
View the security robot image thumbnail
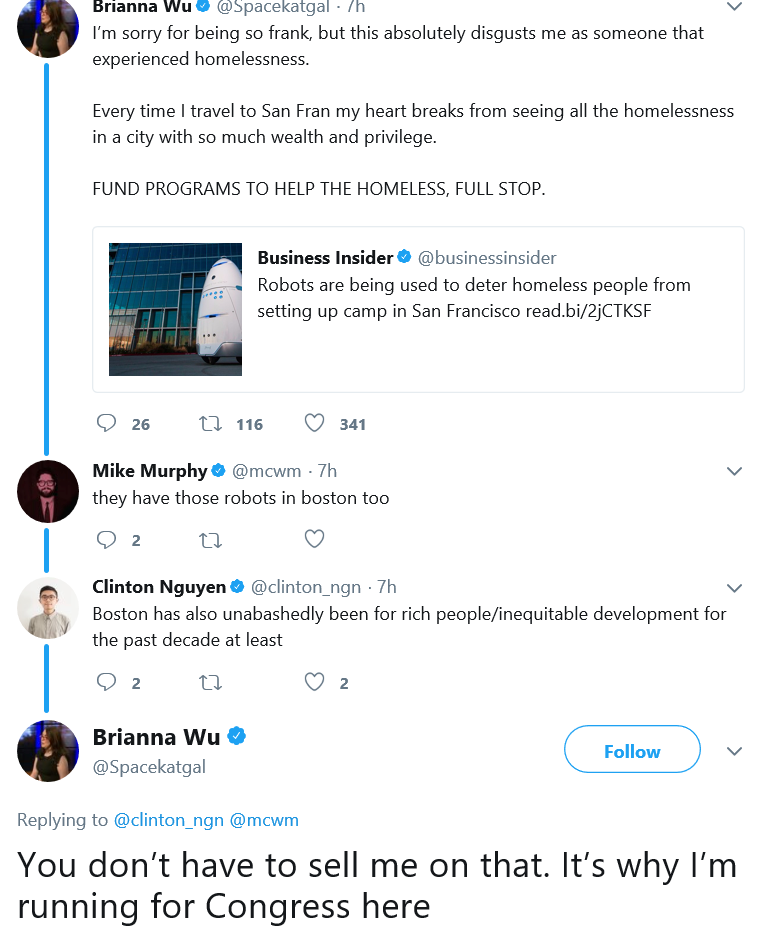pyautogui.click(x=175, y=309)
